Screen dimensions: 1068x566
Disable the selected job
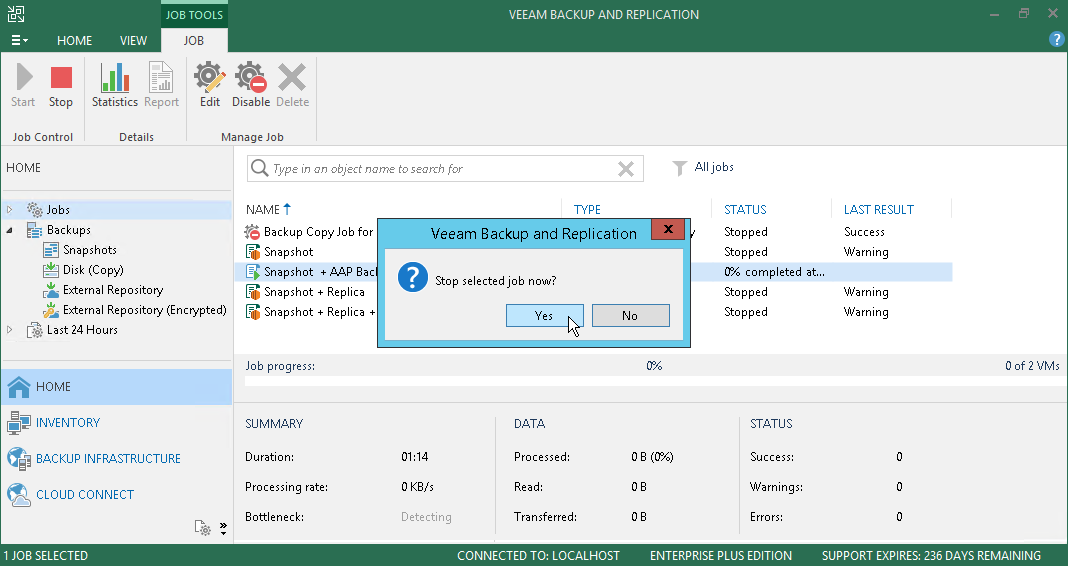coord(251,84)
